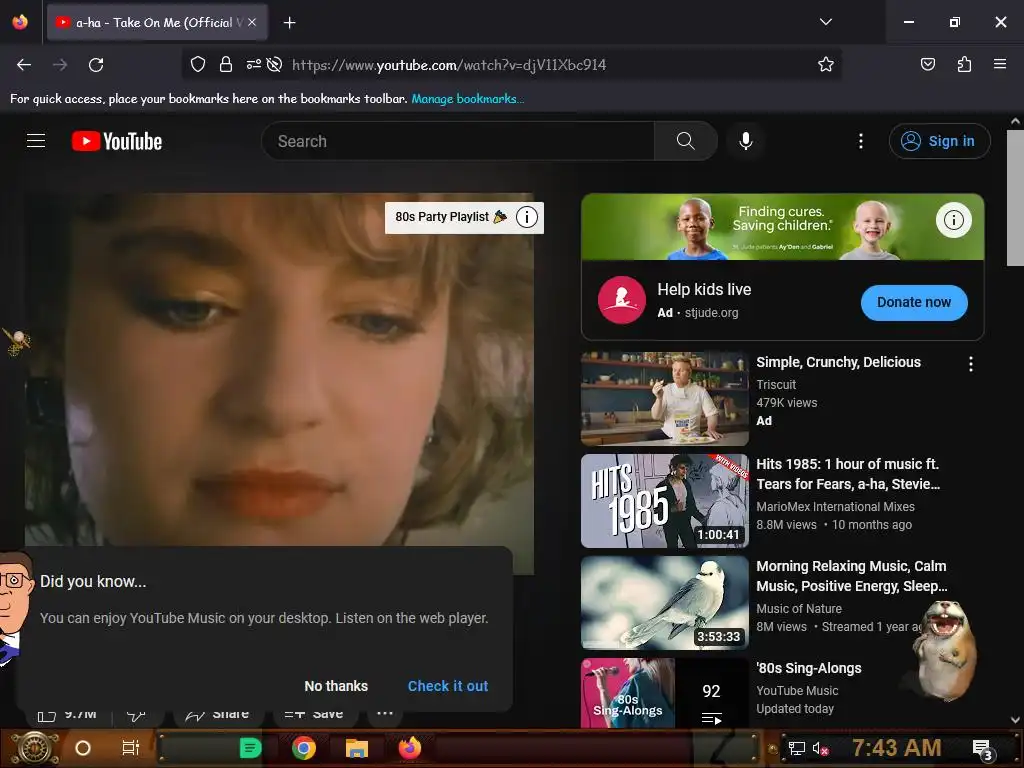Open Save to Pocket icon
This screenshot has height=768, width=1024.
click(927, 64)
